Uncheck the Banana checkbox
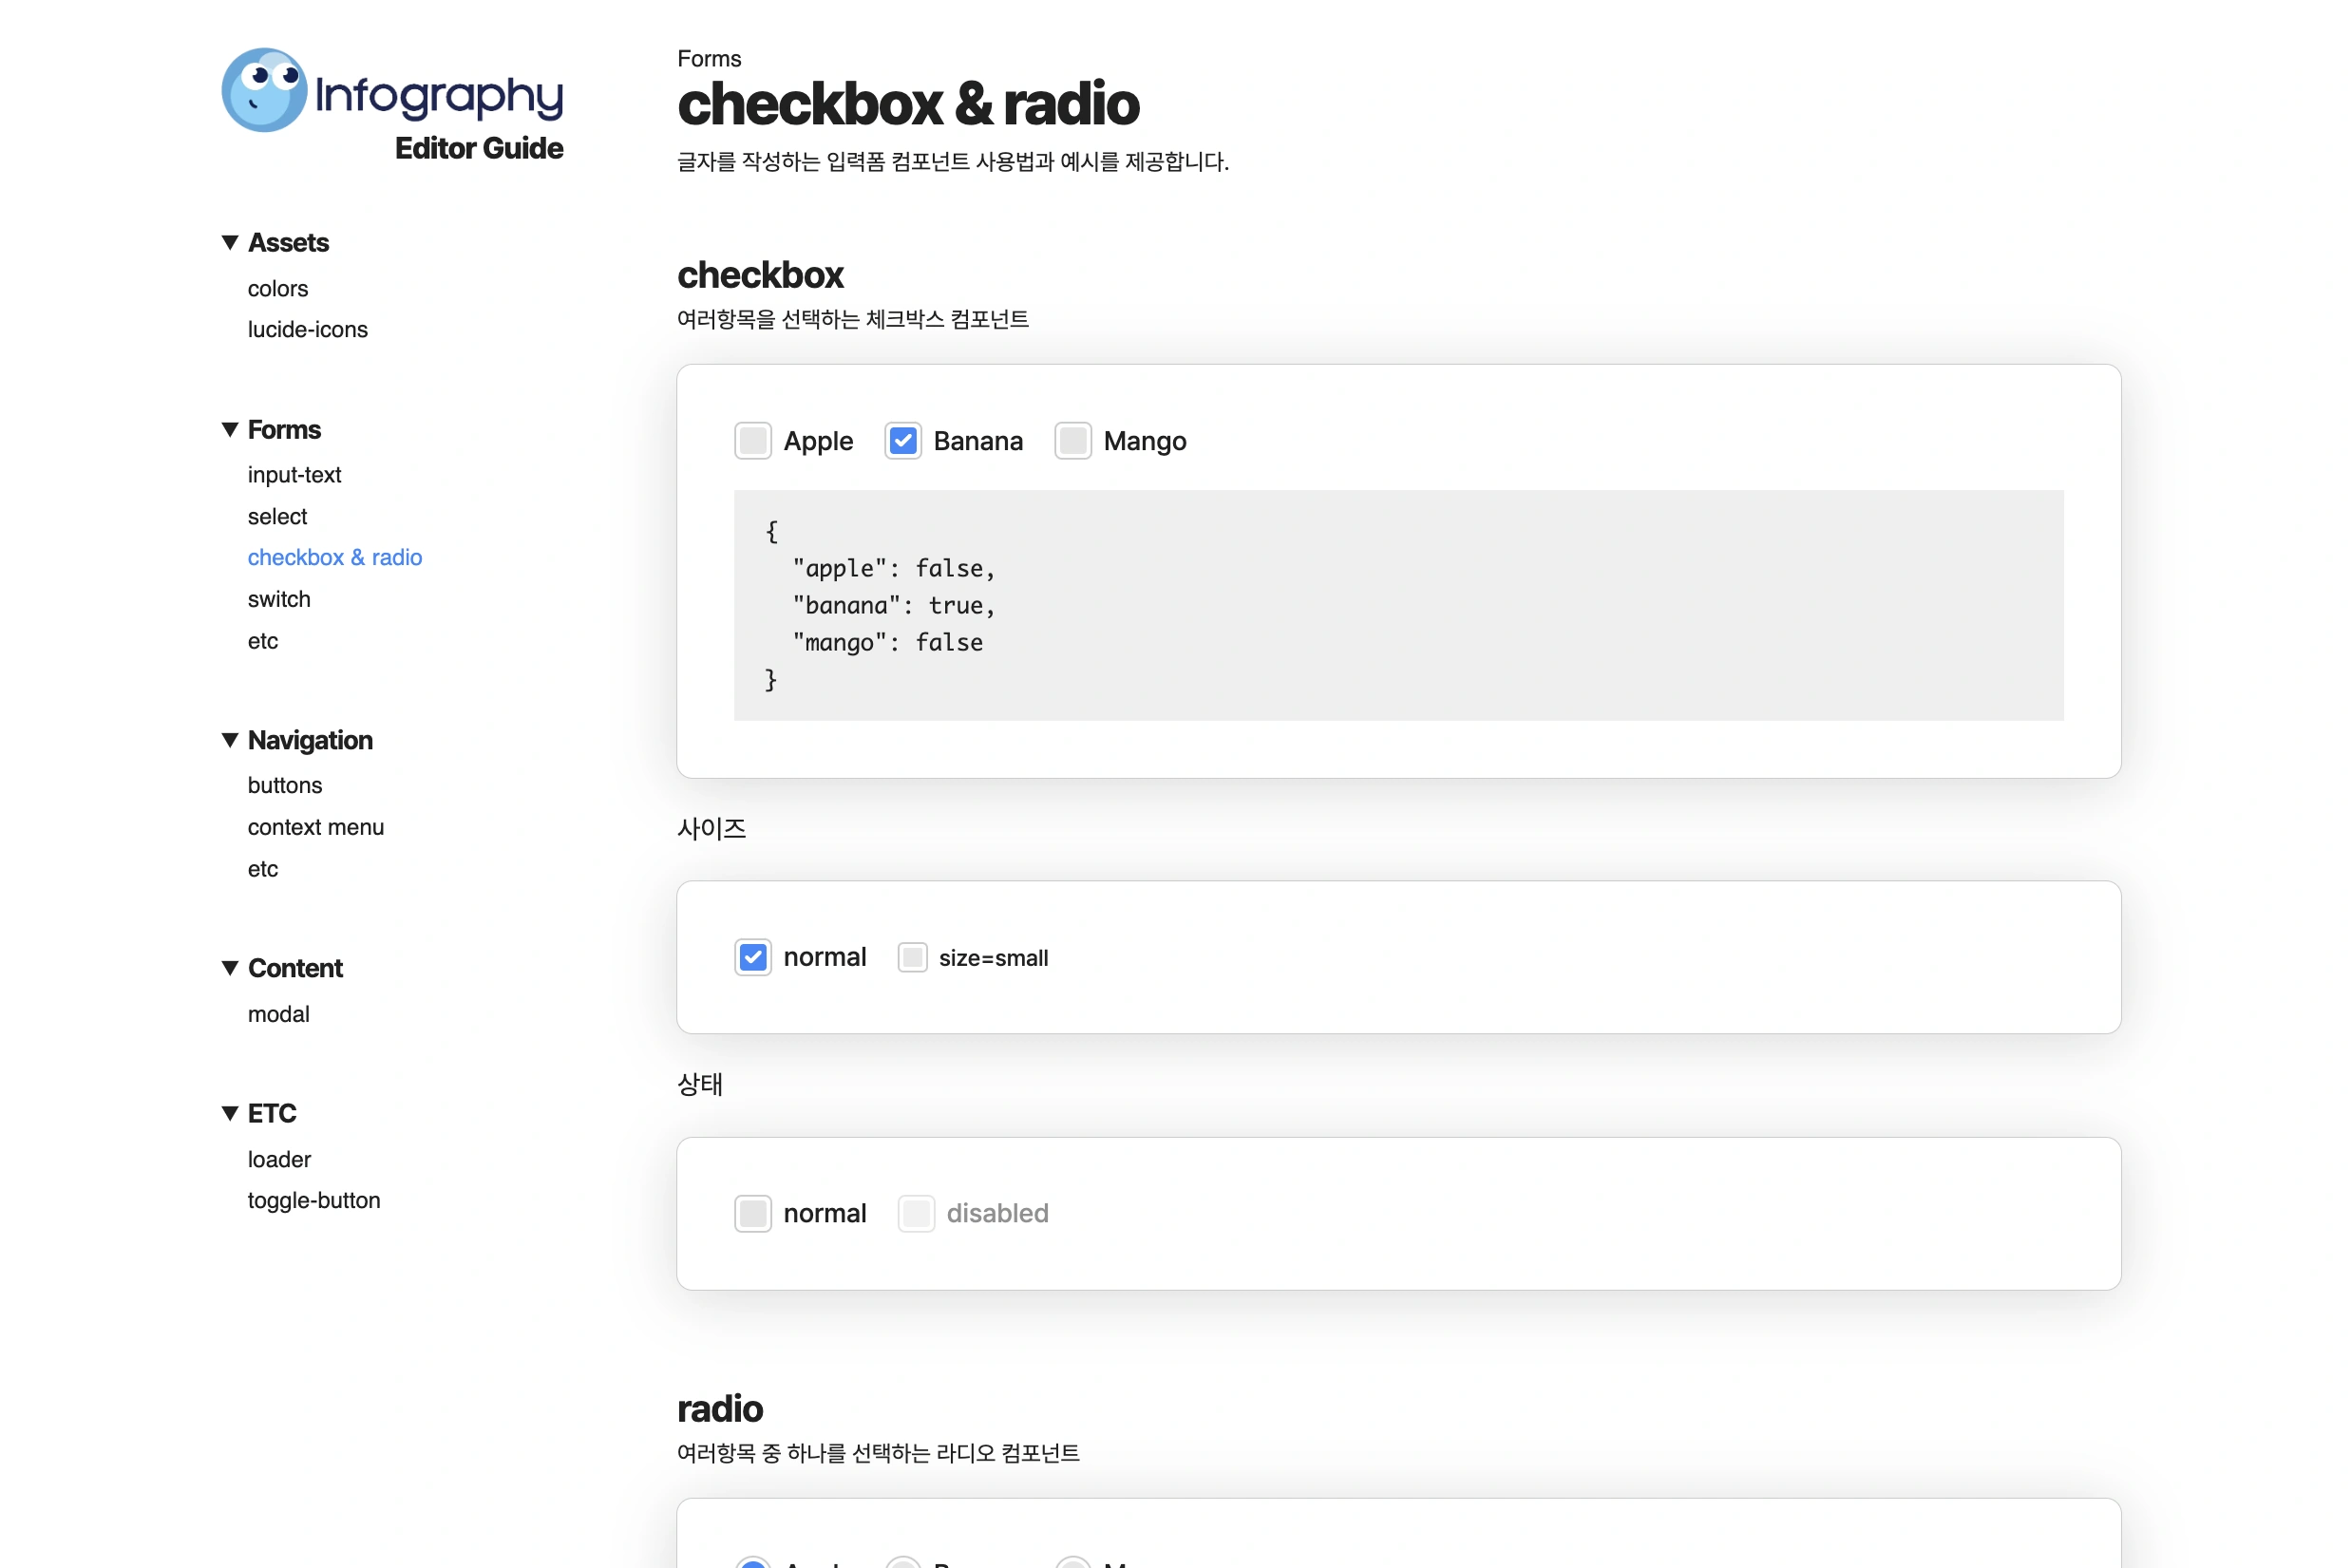The height and width of the screenshot is (1568, 2352). (903, 441)
